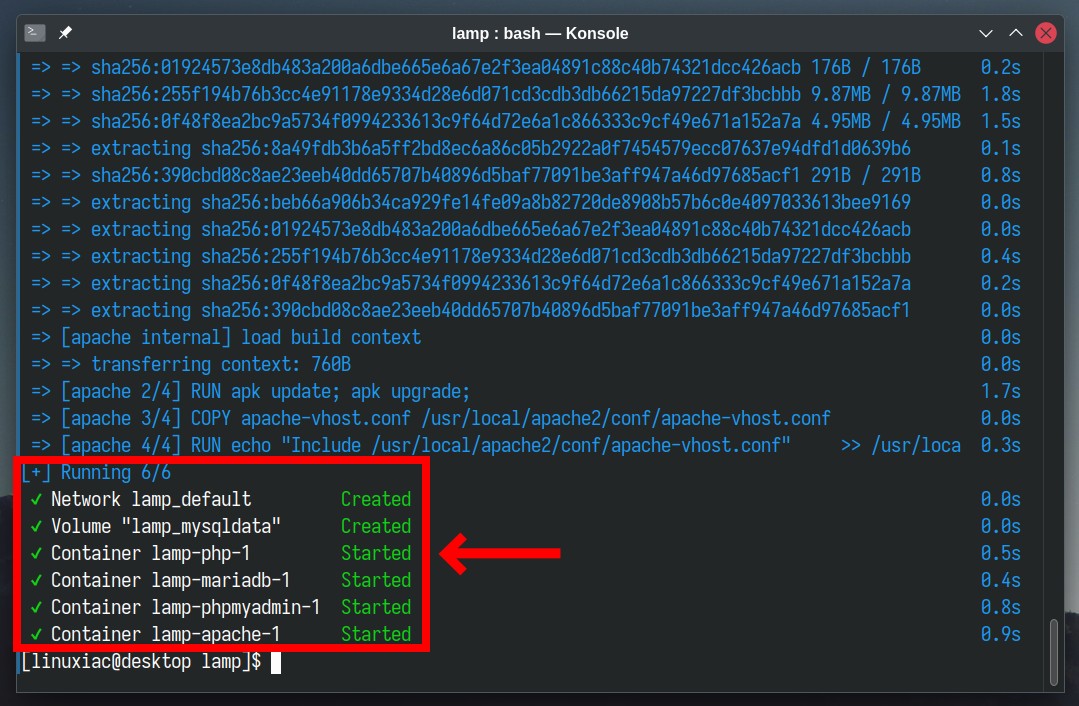This screenshot has height=706, width=1079.
Task: Minimize Konsole with the down chevron
Action: [985, 33]
